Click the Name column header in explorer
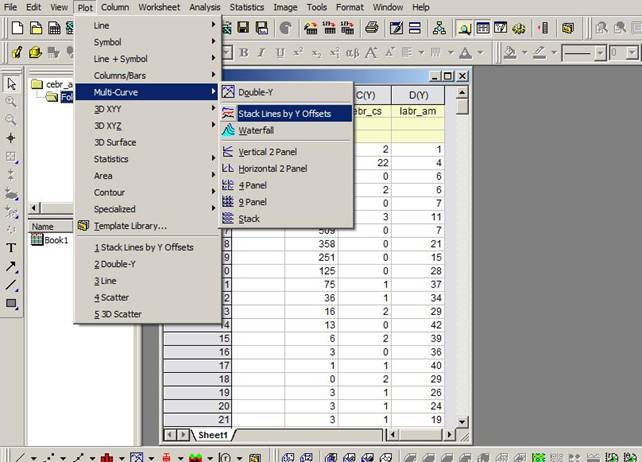642x462 pixels. pos(50,226)
